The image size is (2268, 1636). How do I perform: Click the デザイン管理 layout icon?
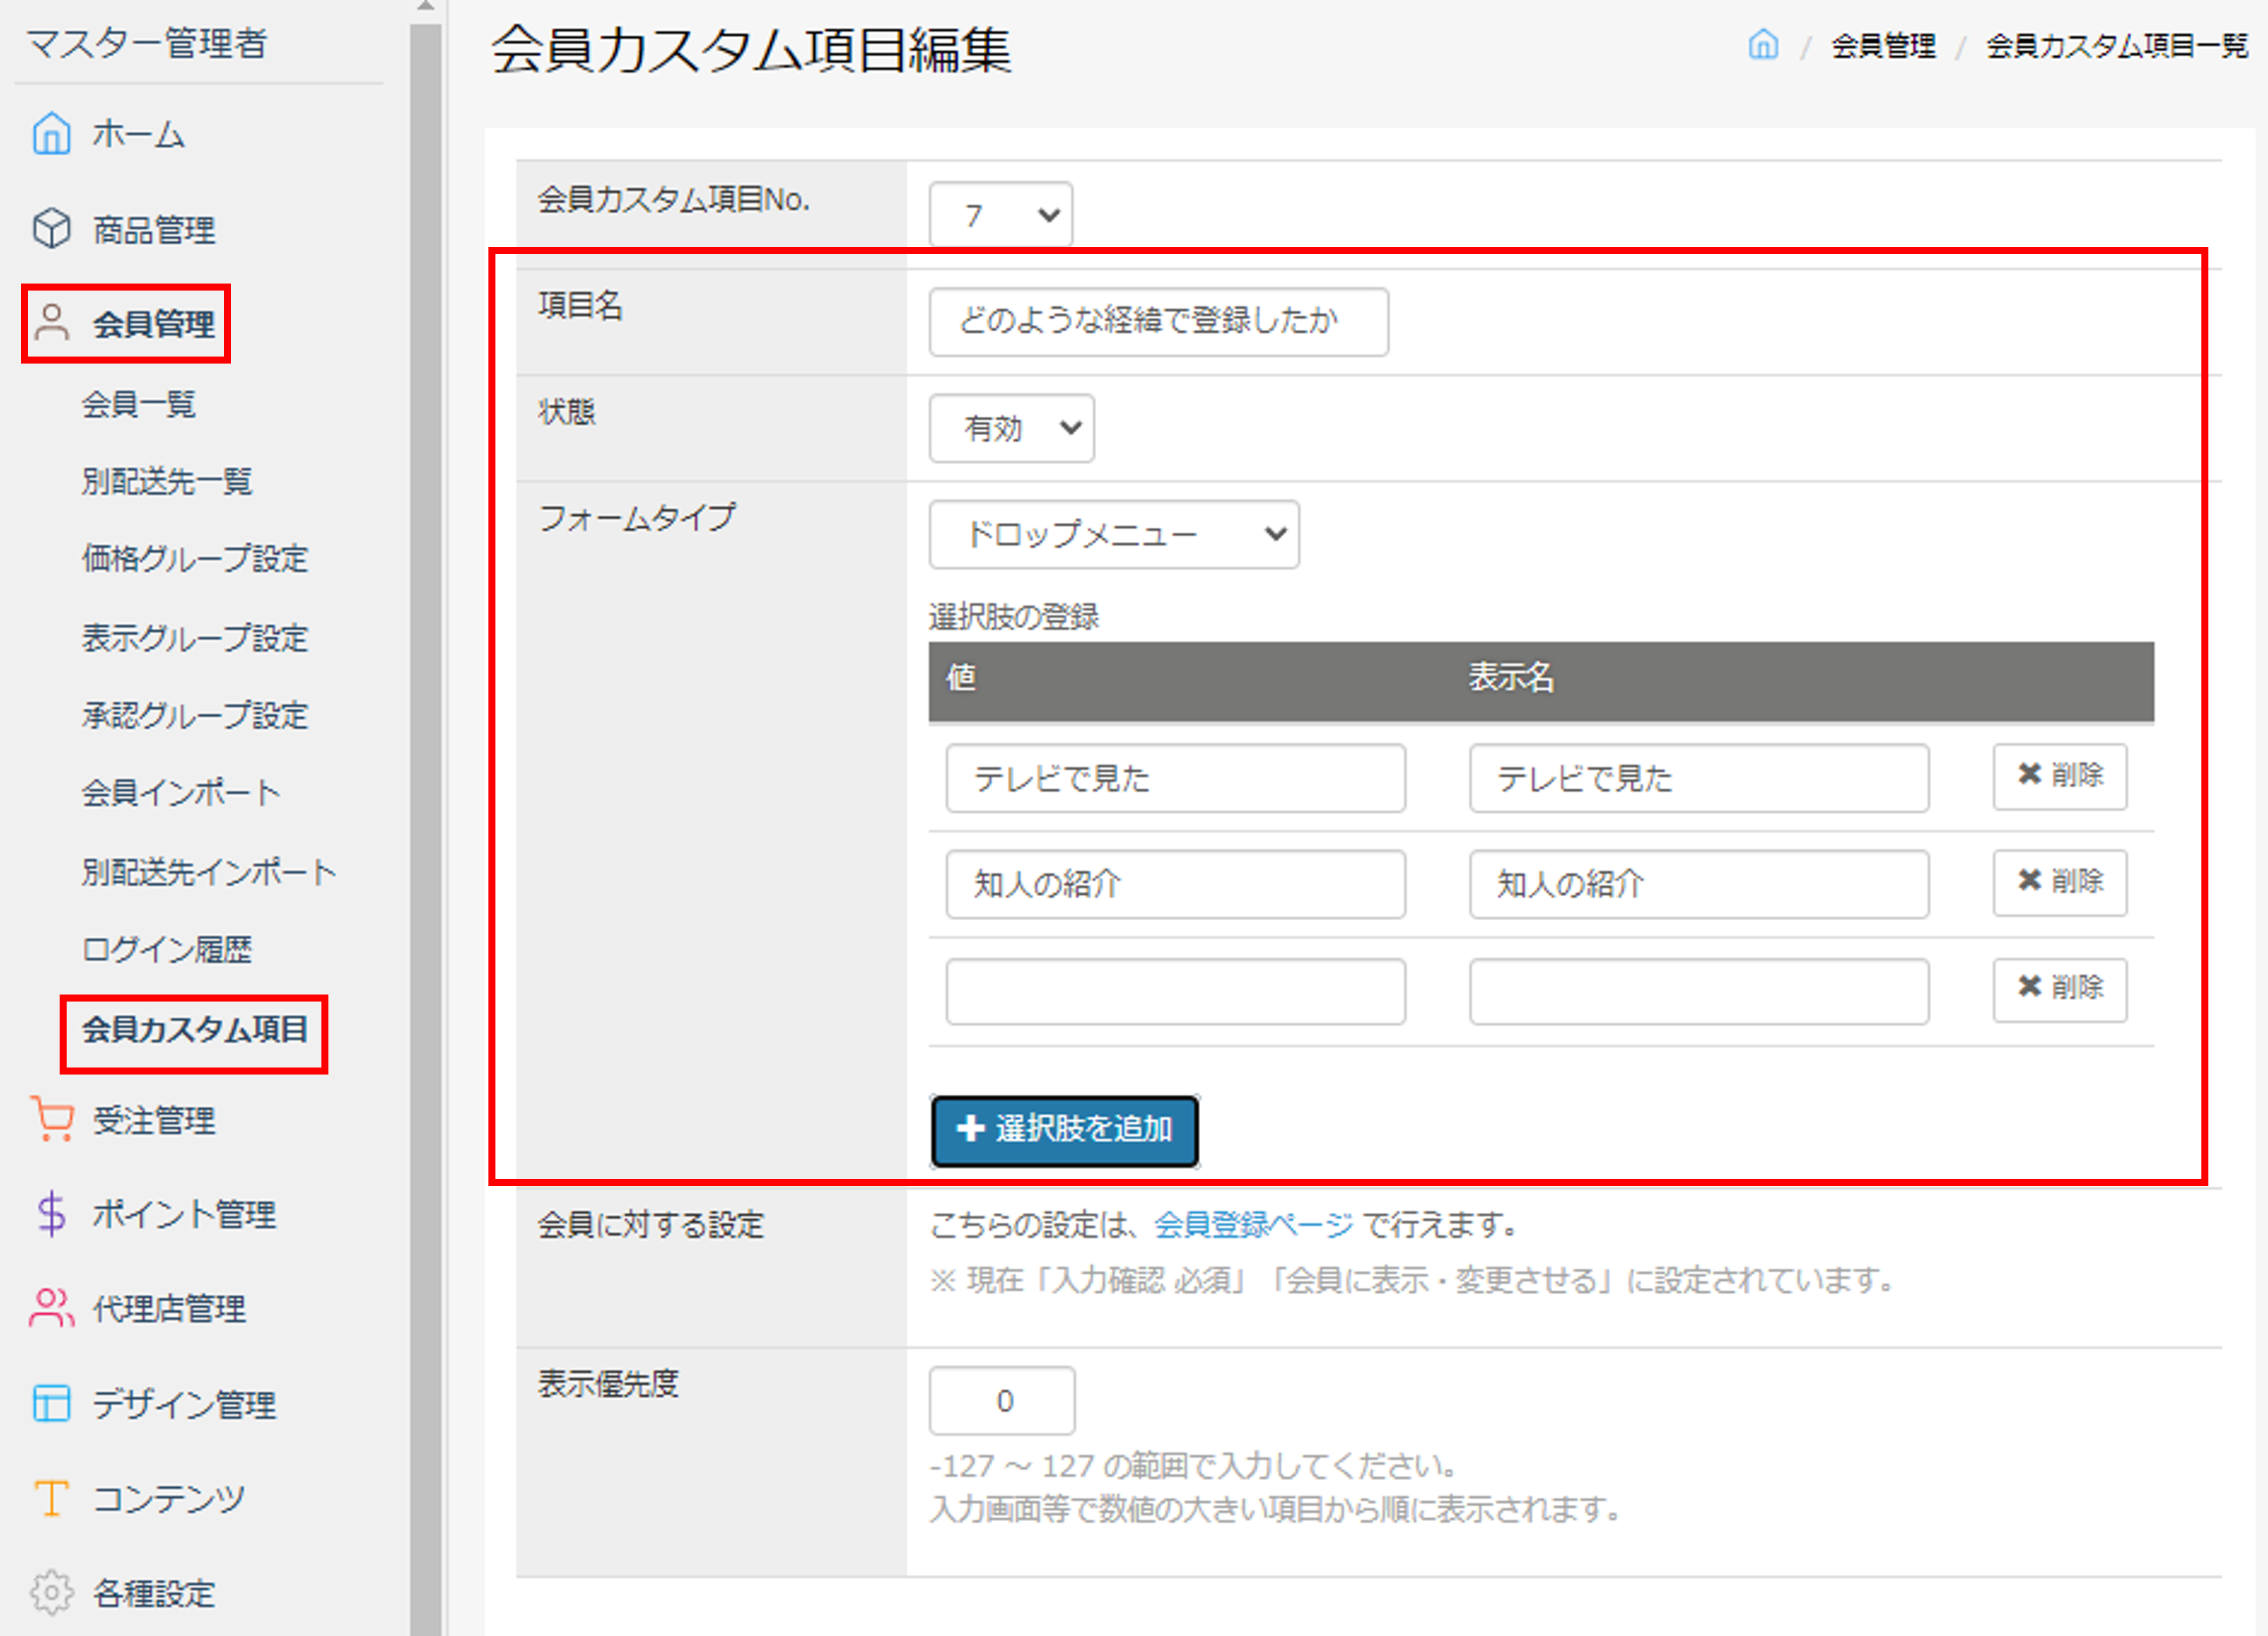(x=51, y=1403)
